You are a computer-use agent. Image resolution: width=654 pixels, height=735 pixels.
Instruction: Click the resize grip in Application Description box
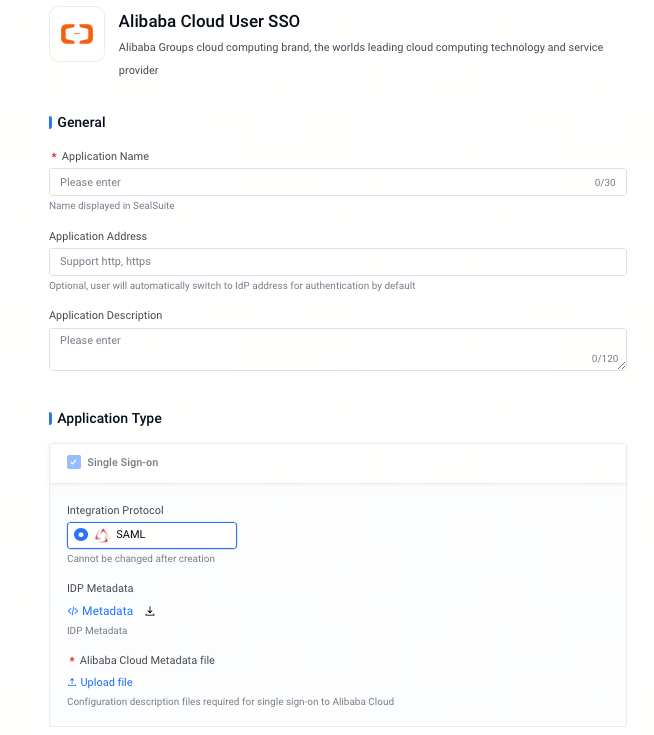tap(621, 366)
